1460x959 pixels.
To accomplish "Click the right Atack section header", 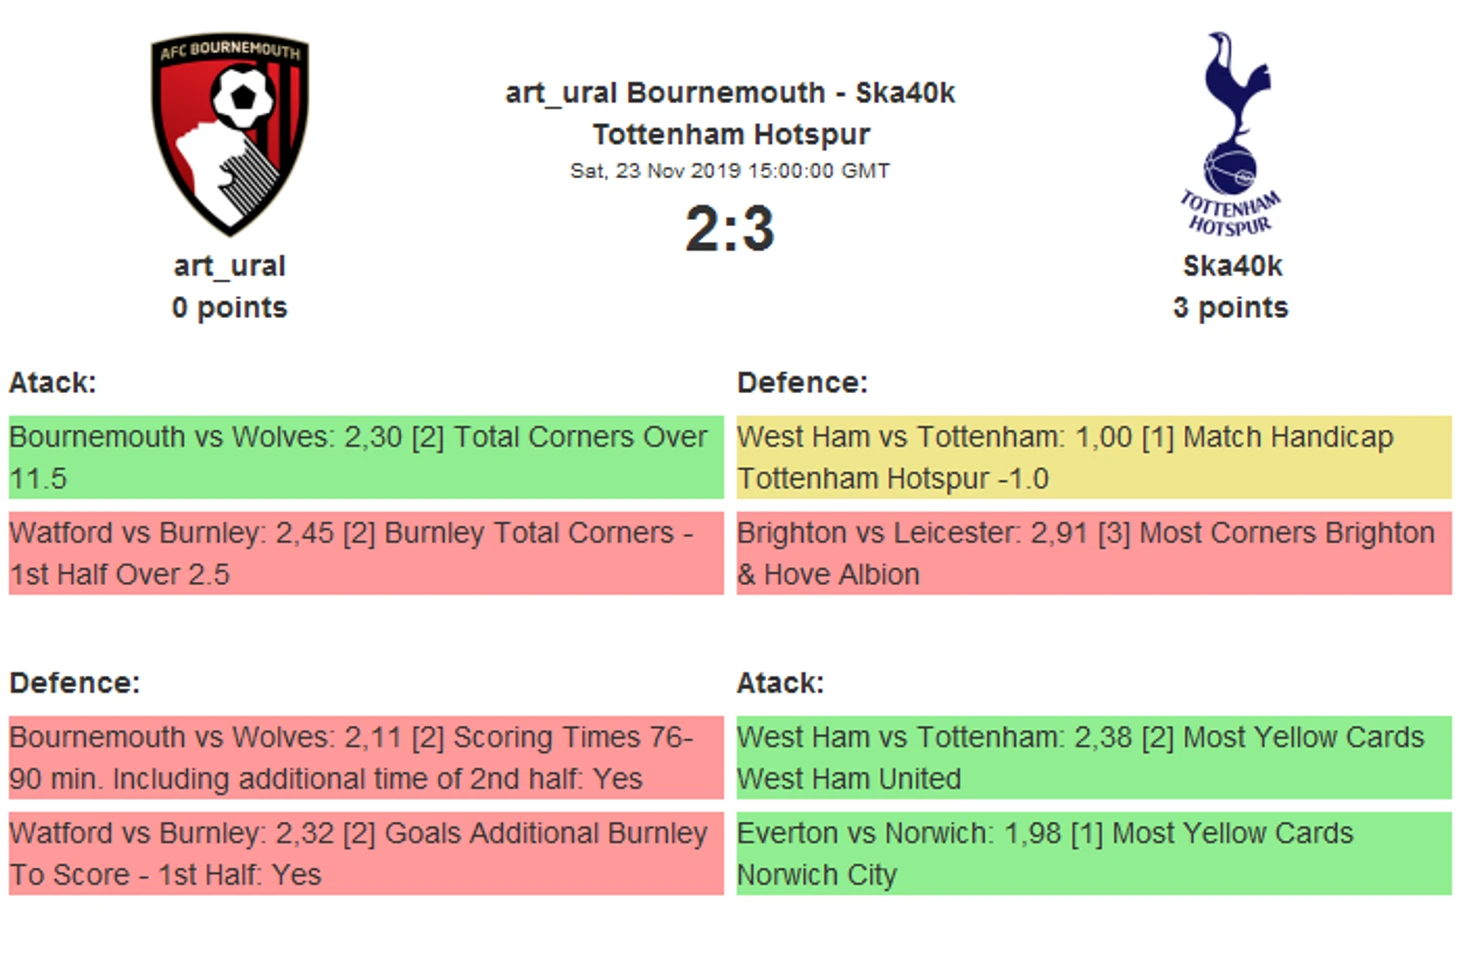I will point(780,683).
